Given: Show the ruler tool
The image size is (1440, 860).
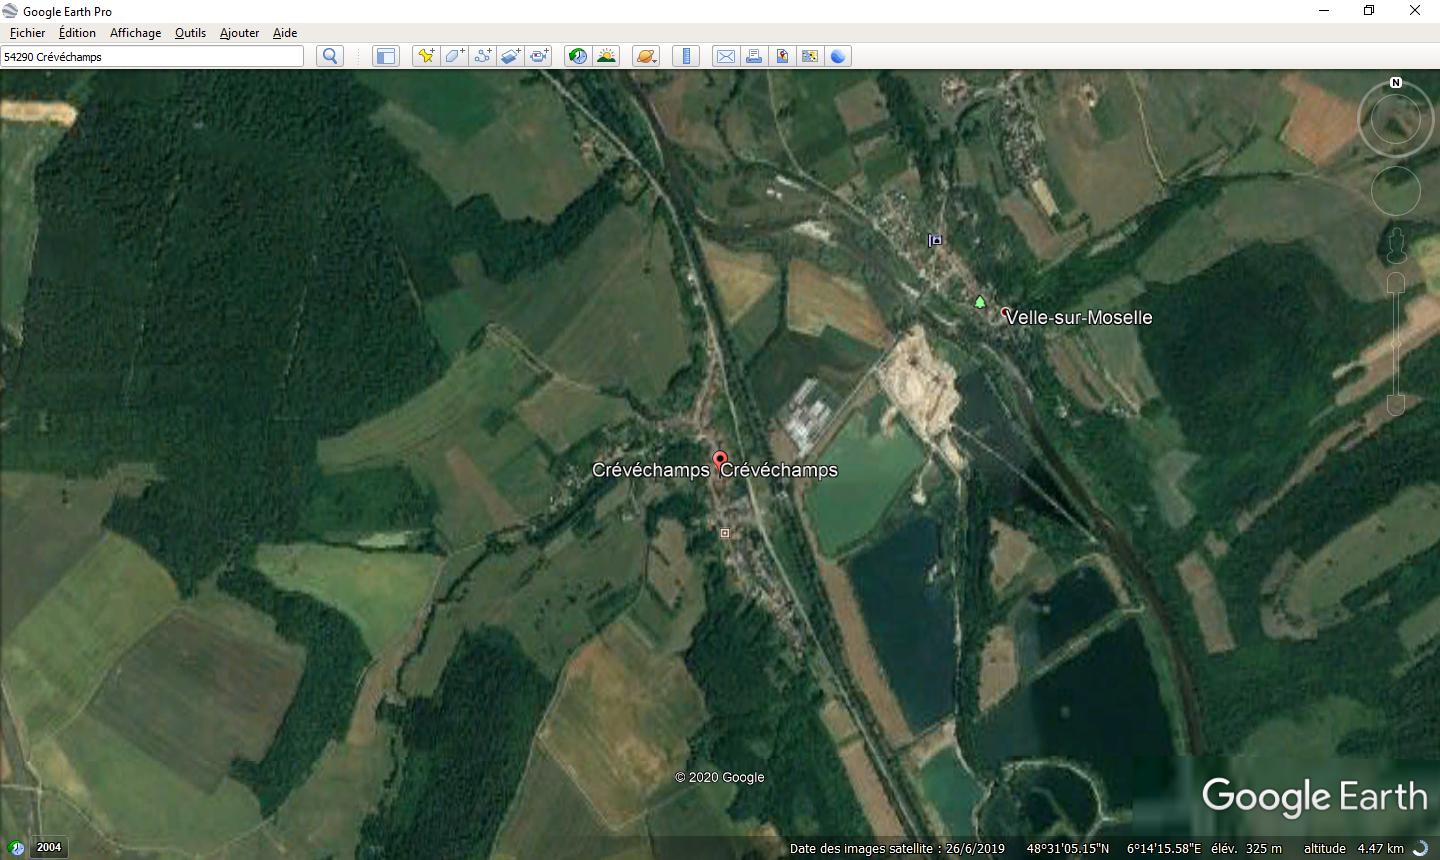Looking at the screenshot, I should [x=686, y=56].
